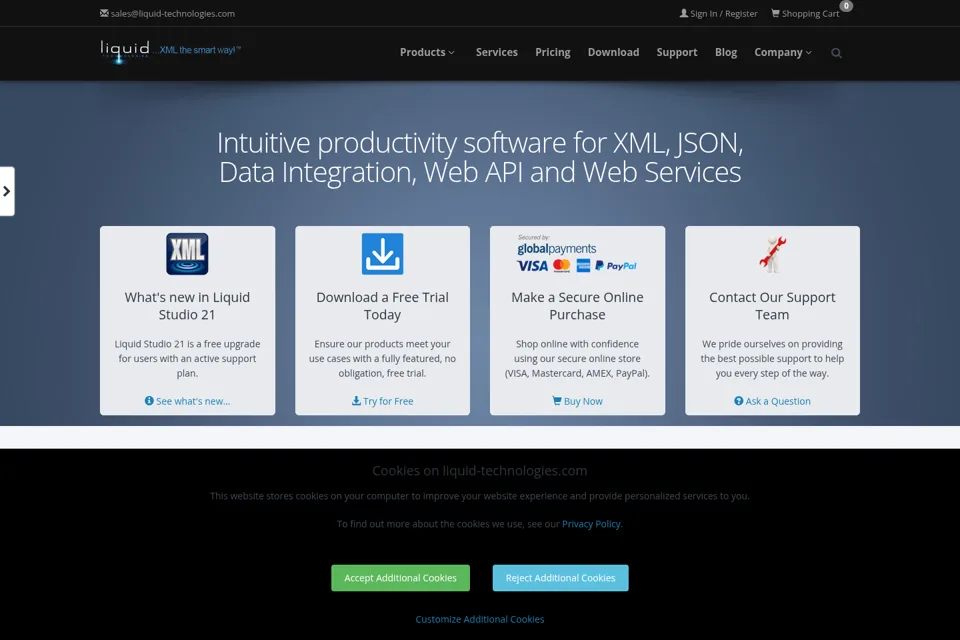Click the Sign In user icon
Image resolution: width=960 pixels, height=640 pixels.
pyautogui.click(x=684, y=13)
